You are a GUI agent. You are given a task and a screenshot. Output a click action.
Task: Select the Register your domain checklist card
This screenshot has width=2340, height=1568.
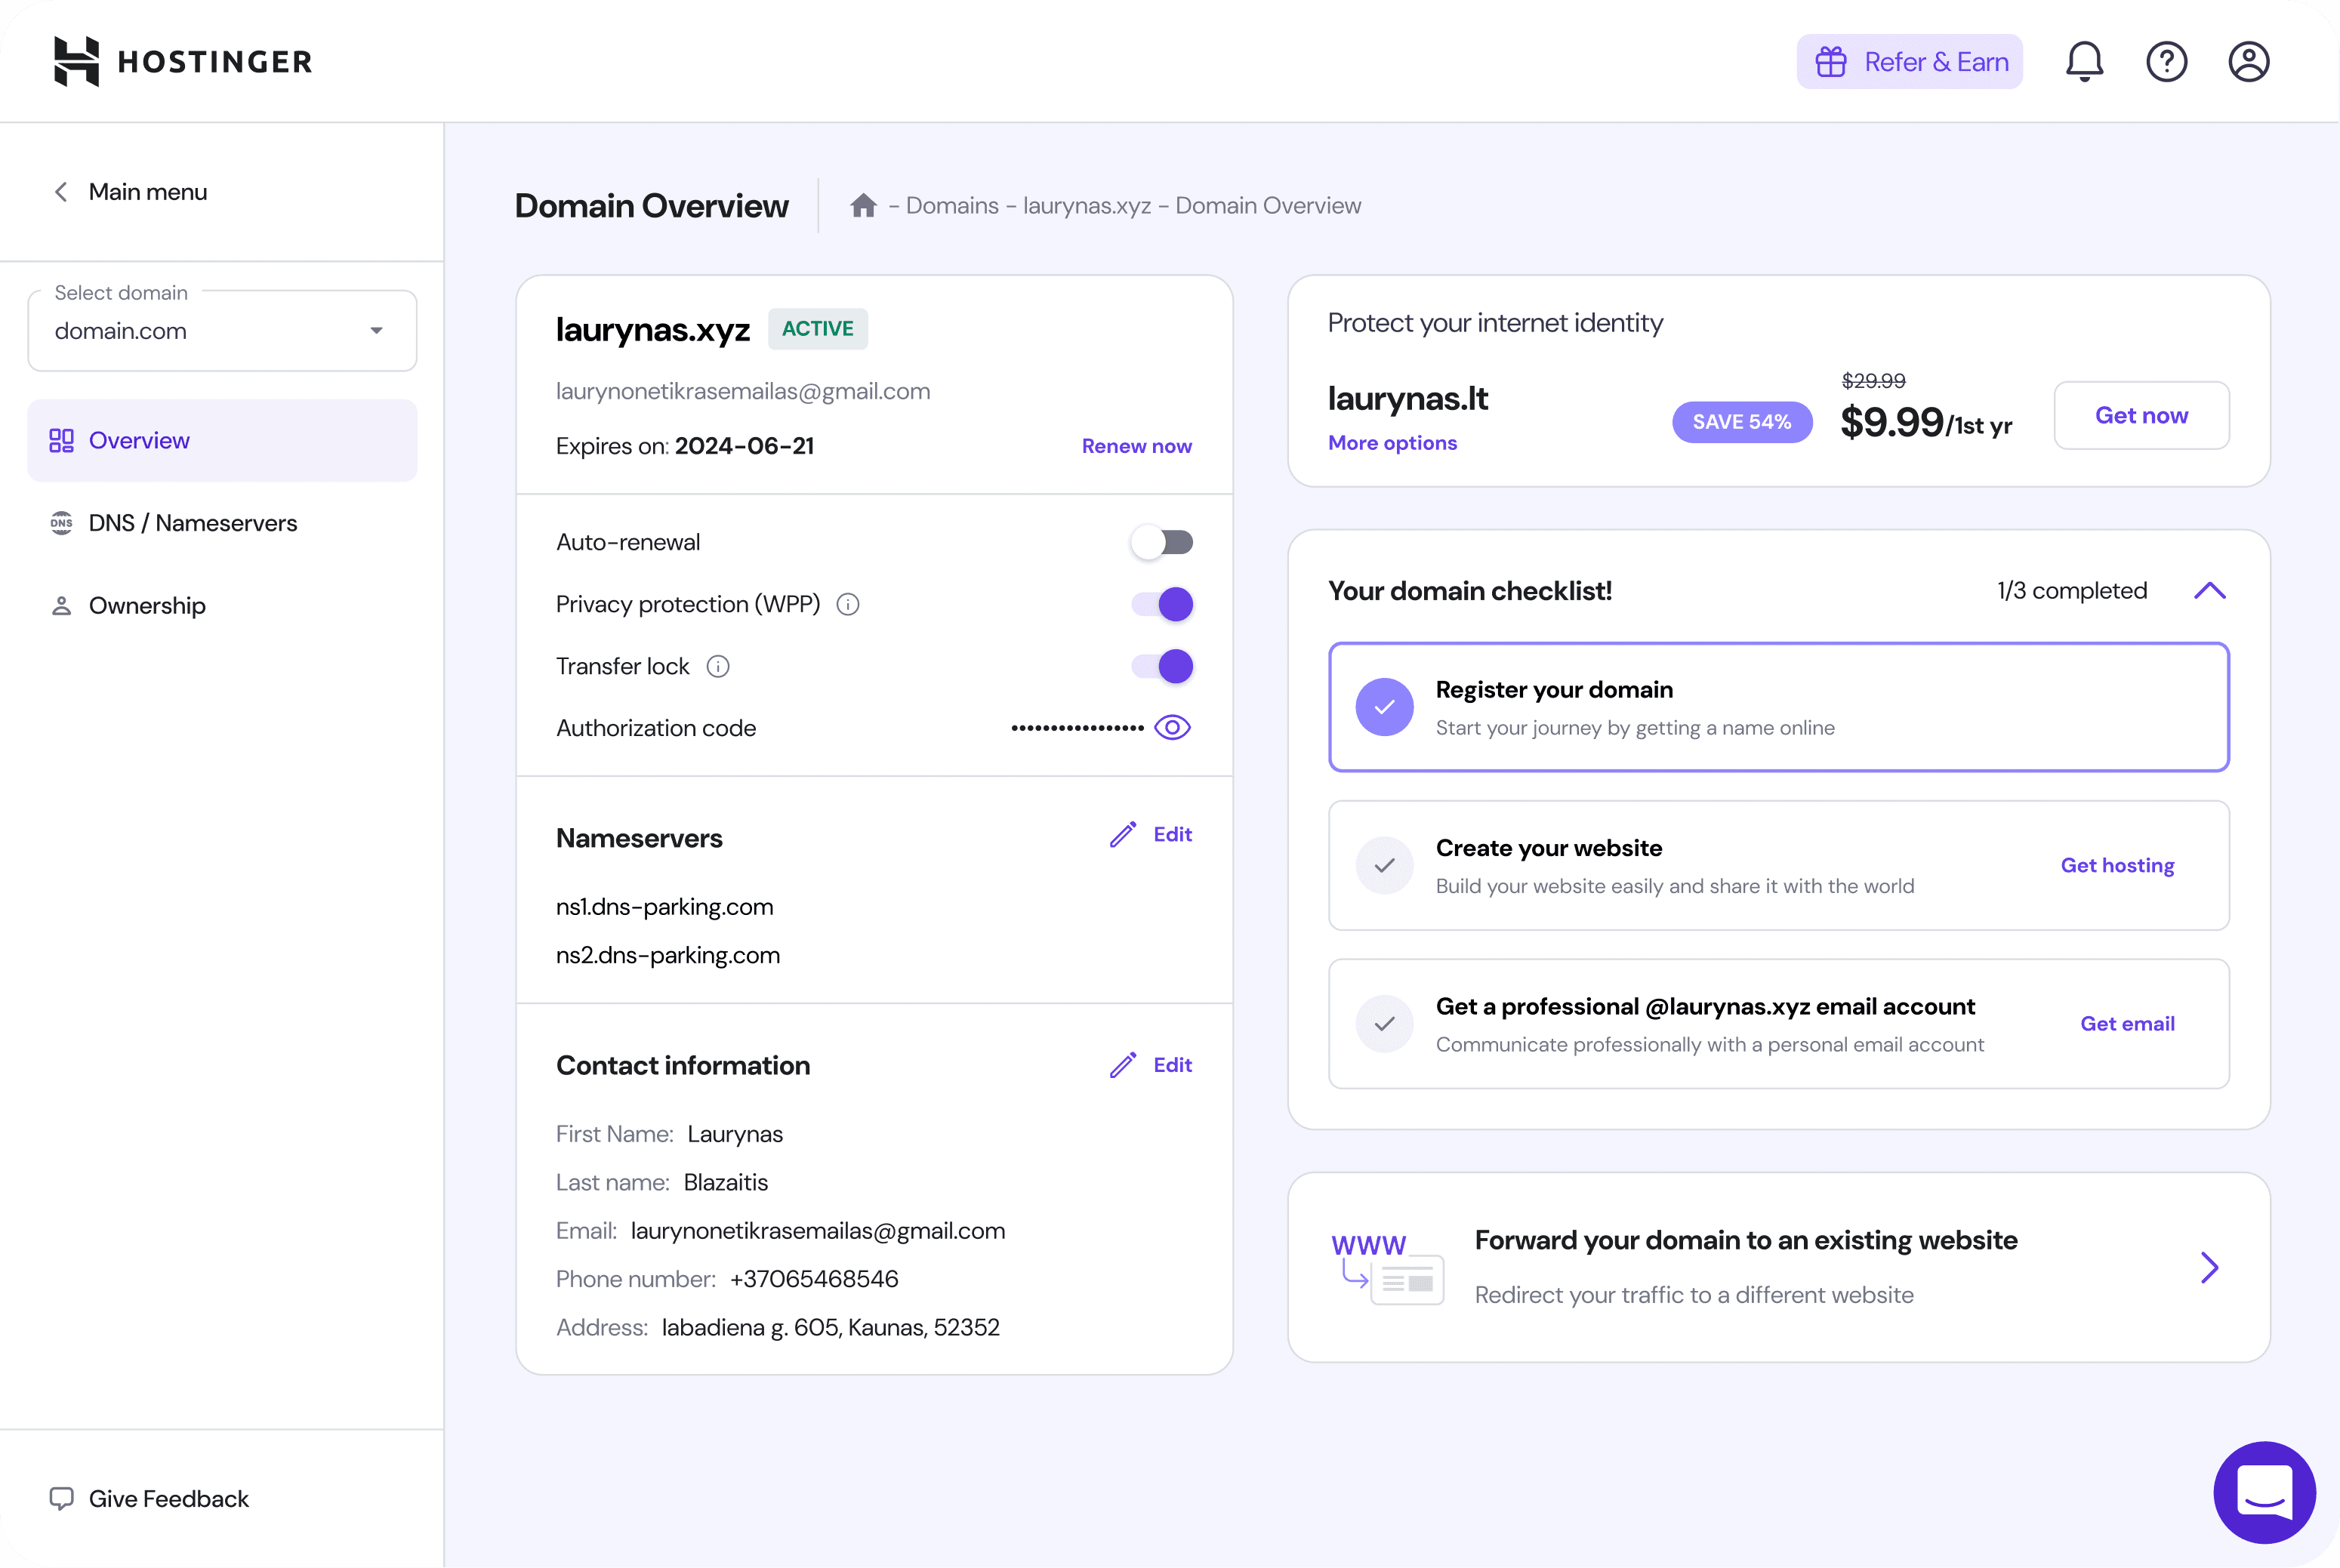[x=1778, y=707]
